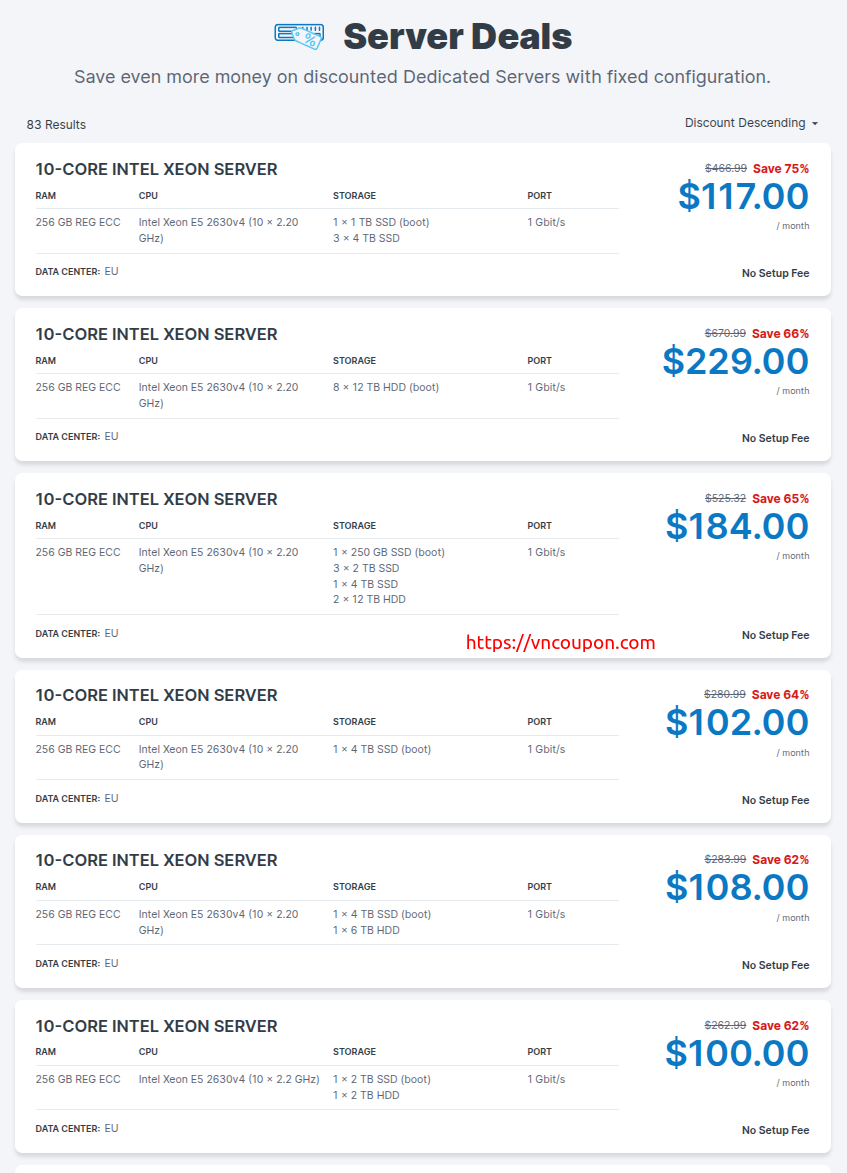The height and width of the screenshot is (1173, 847).
Task: Click the title of the $117.00 server
Action: point(156,169)
